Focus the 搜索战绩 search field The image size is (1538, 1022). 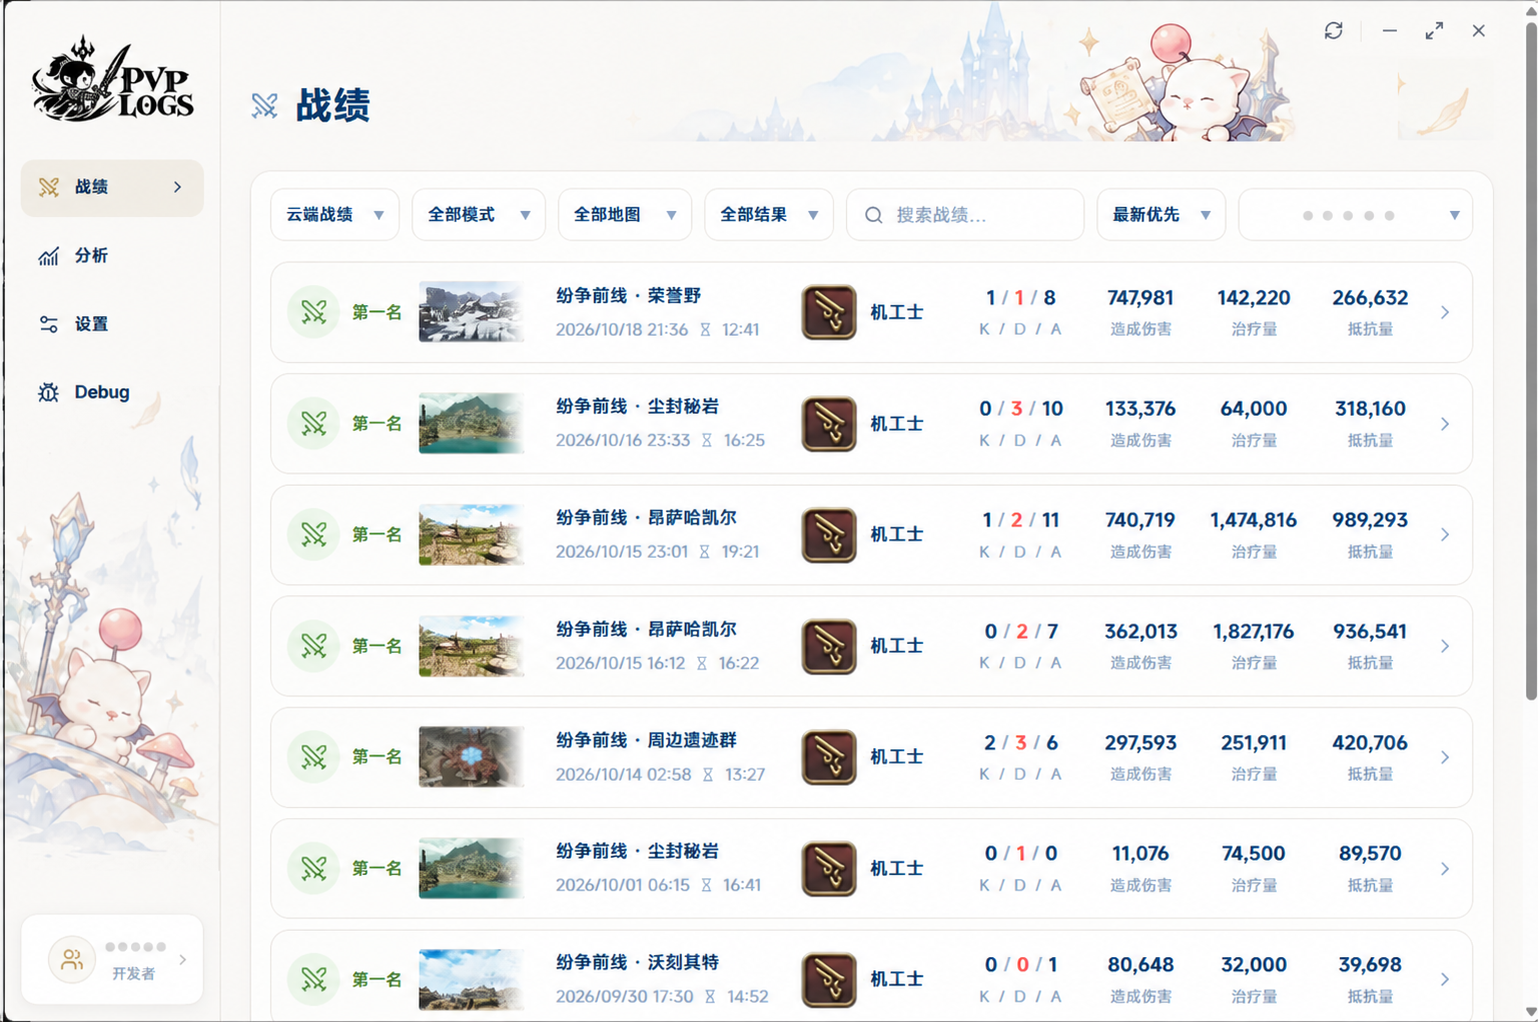click(965, 215)
